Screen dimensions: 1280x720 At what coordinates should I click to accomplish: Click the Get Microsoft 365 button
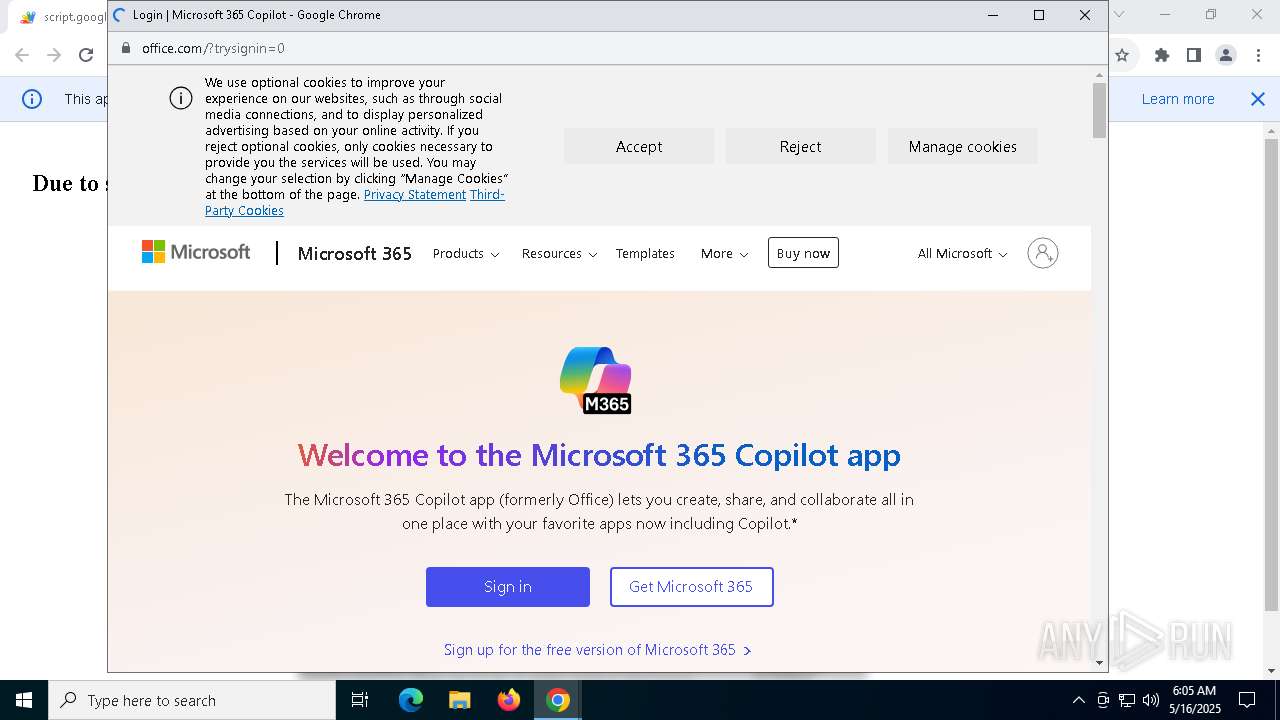(x=691, y=587)
